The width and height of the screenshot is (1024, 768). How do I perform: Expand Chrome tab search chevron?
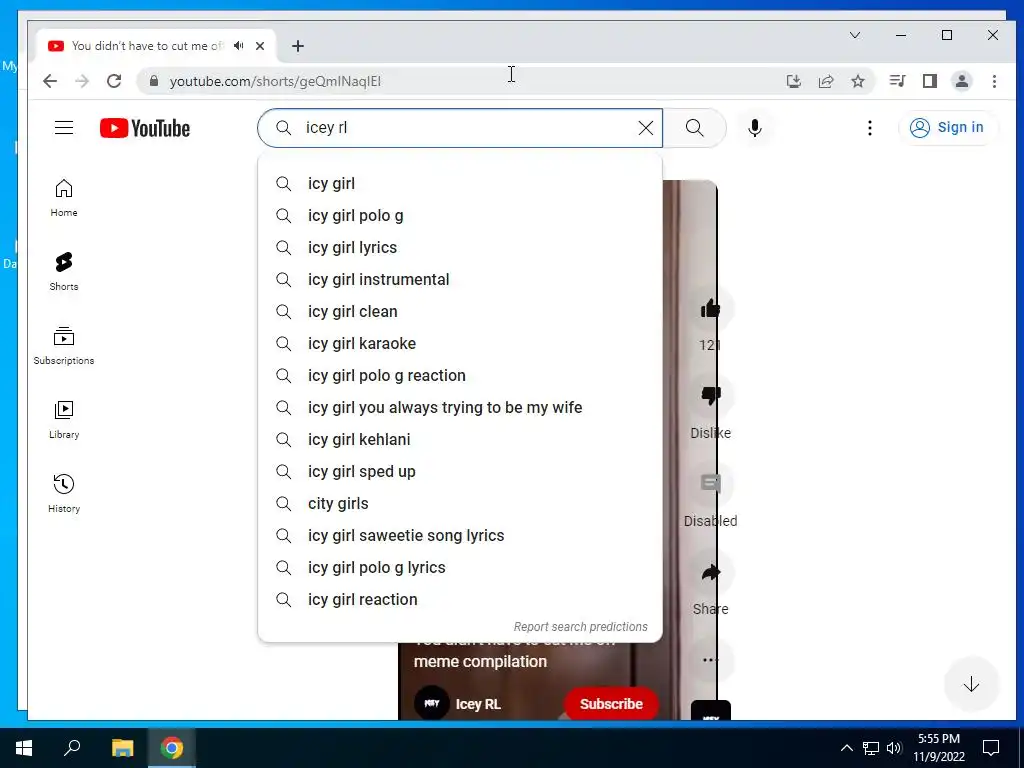point(855,35)
